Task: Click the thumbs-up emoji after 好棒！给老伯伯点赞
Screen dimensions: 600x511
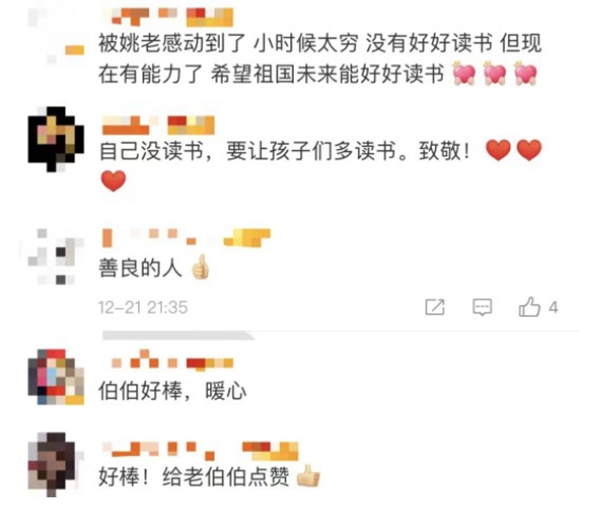Action: click(308, 476)
